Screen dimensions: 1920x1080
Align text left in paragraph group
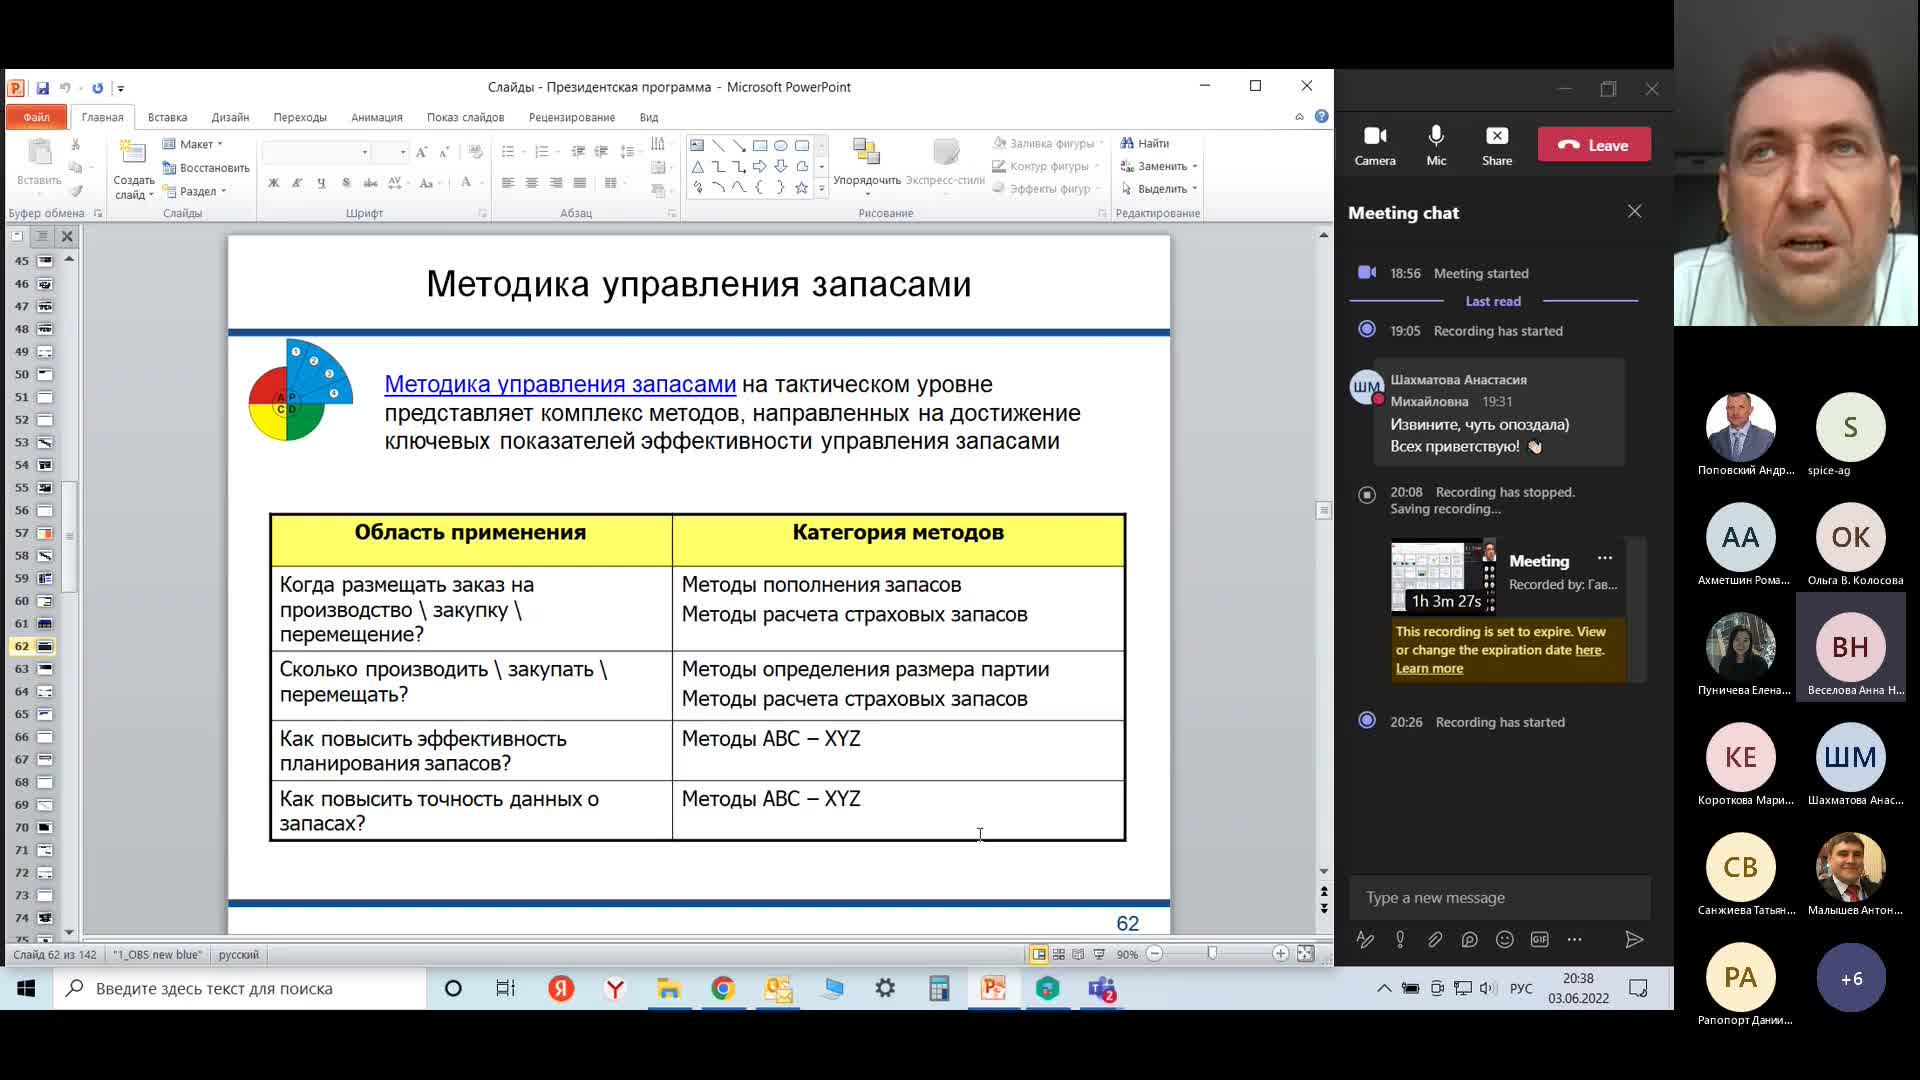pos(508,183)
